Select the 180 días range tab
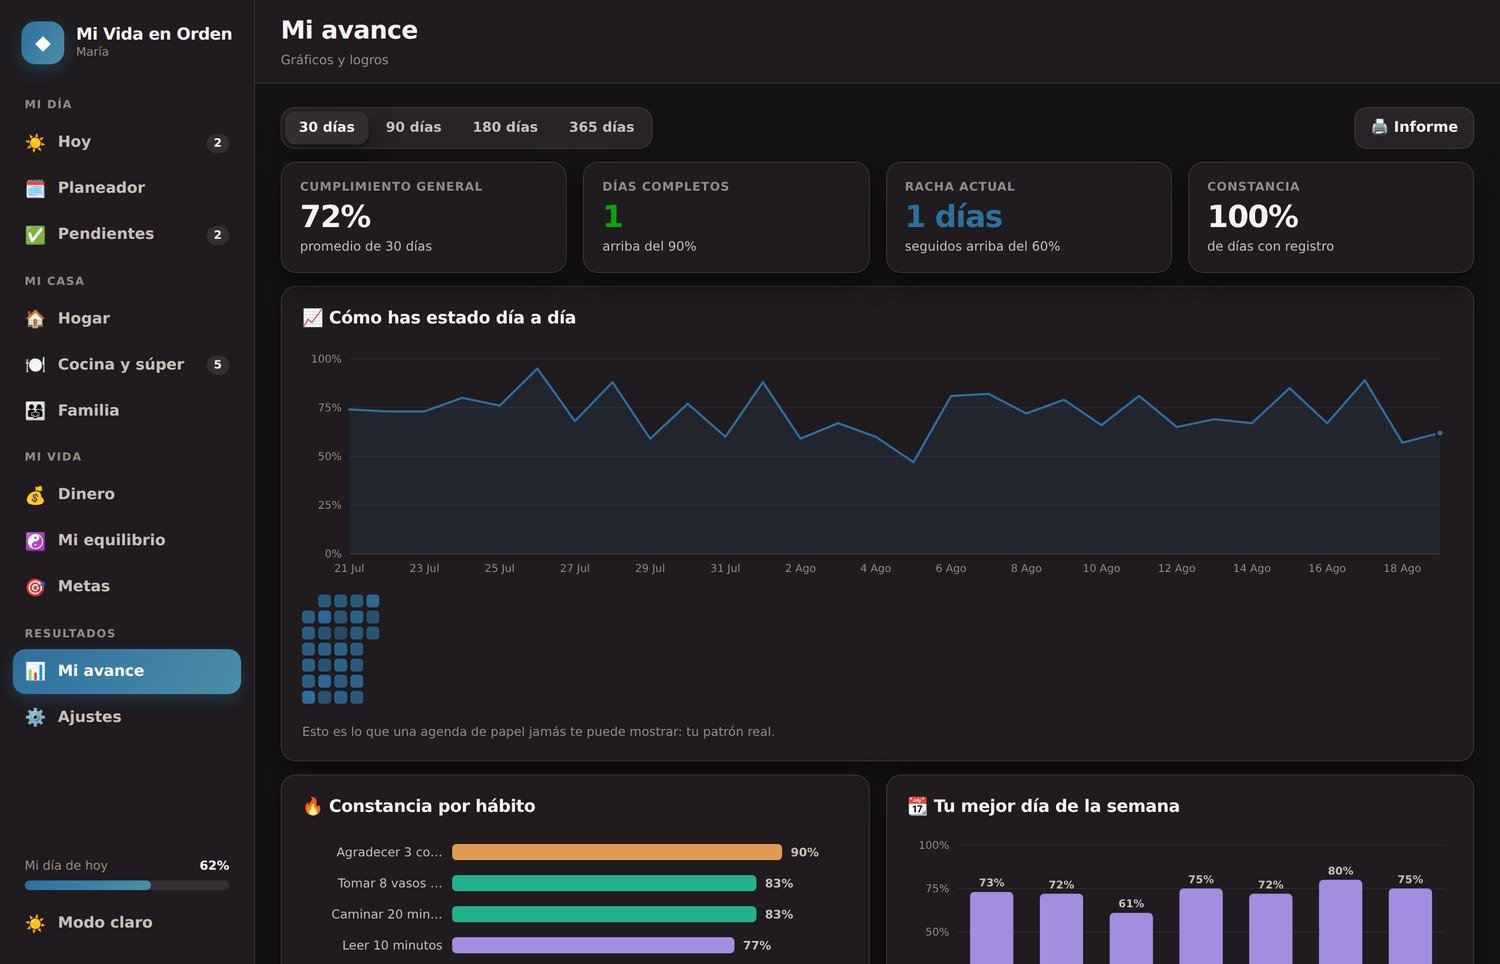This screenshot has height=964, width=1500. click(x=505, y=128)
